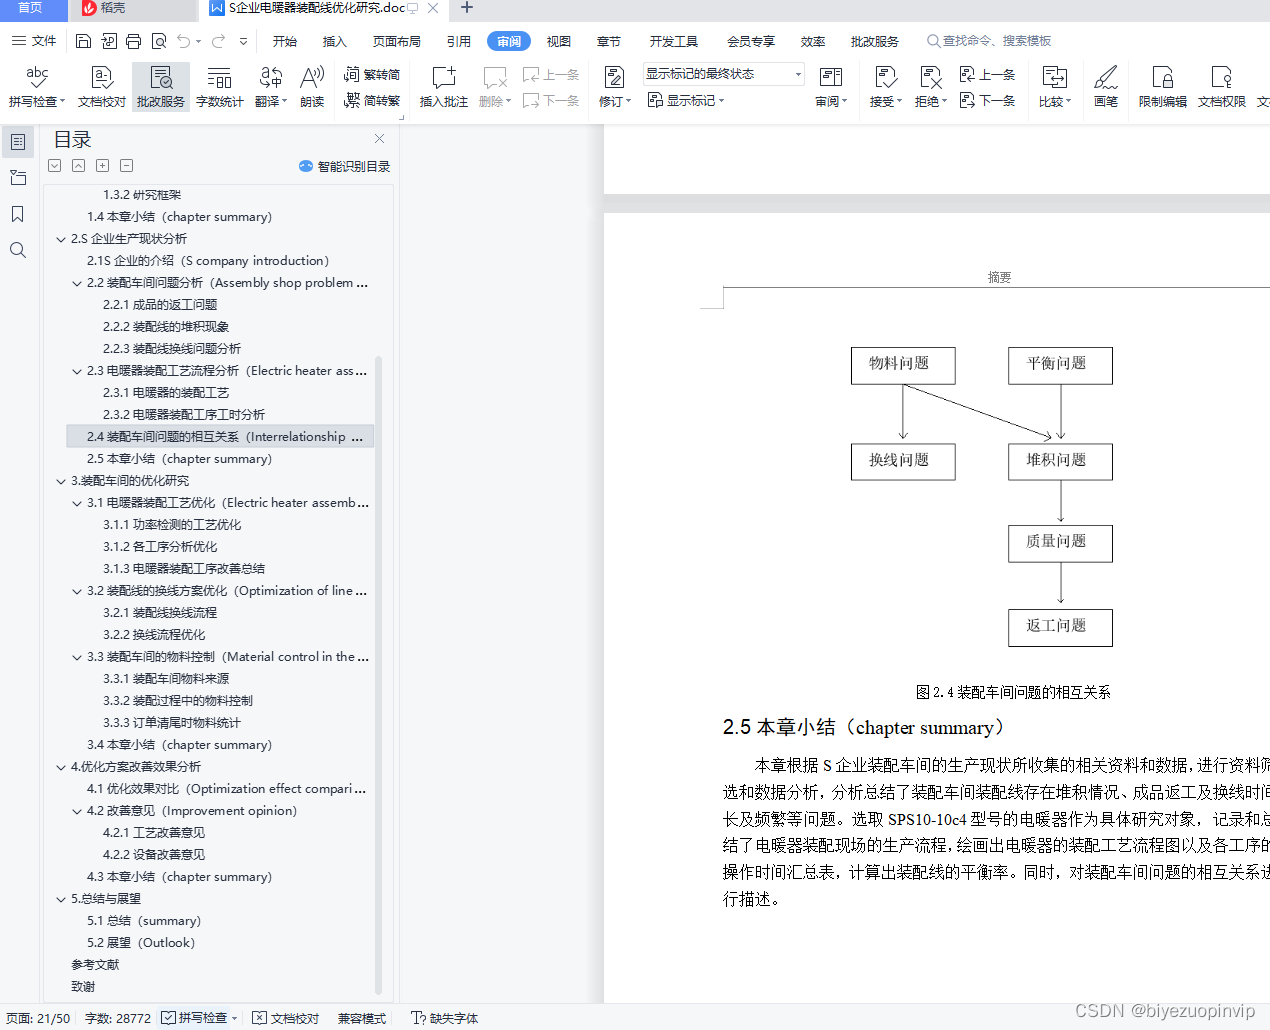Screen dimensions: 1270x1030
Task: Click the expand-all icon in outline toolbar
Action: click(102, 166)
